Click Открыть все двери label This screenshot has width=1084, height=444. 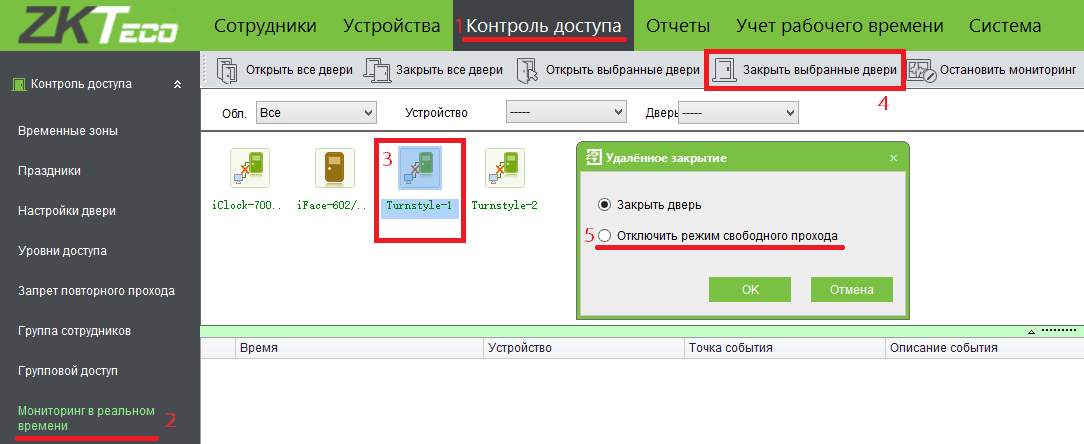tap(299, 70)
